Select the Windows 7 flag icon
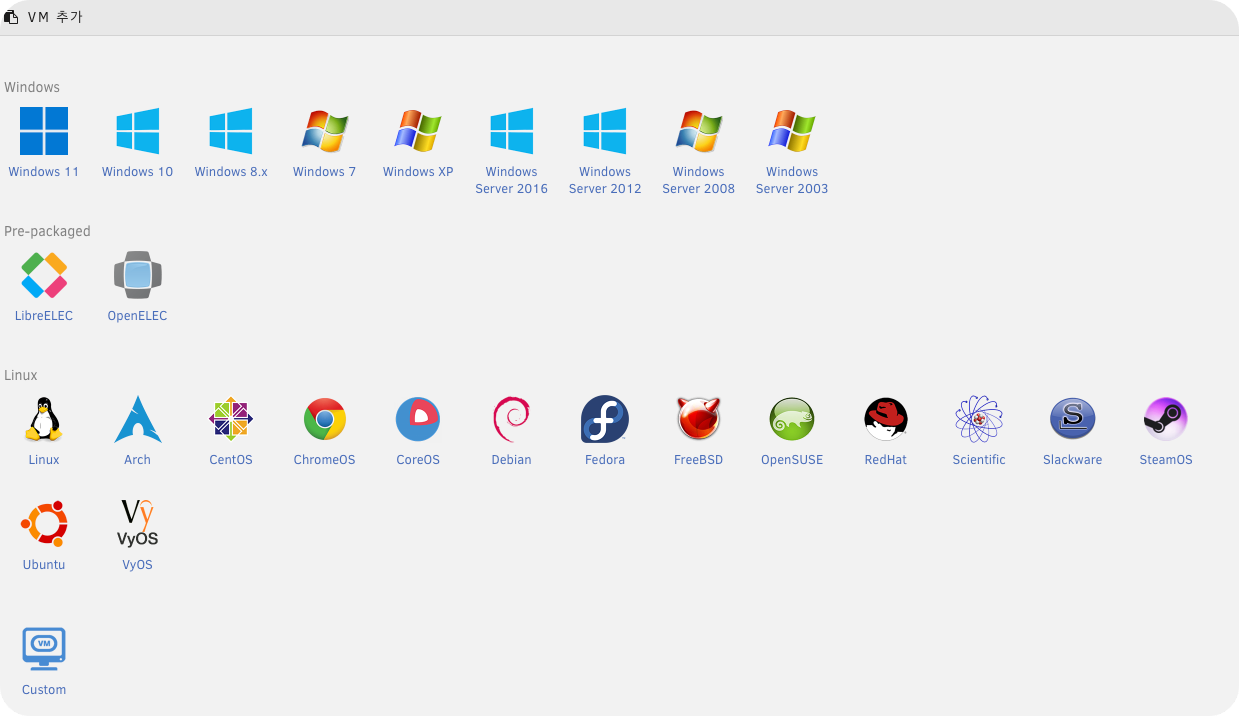1239x716 pixels. [x=324, y=131]
